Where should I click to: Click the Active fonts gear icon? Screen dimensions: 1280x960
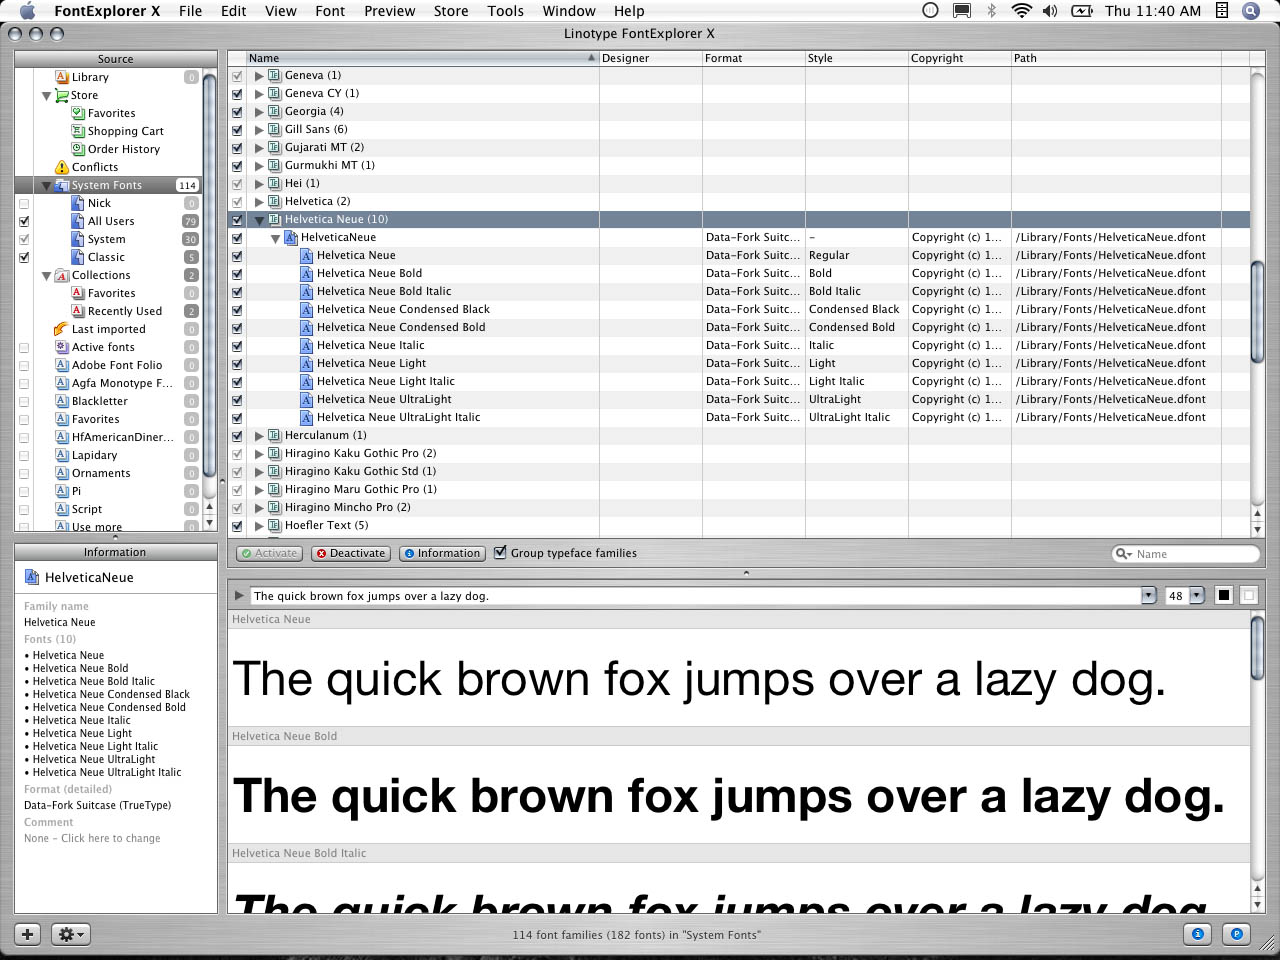tap(62, 347)
